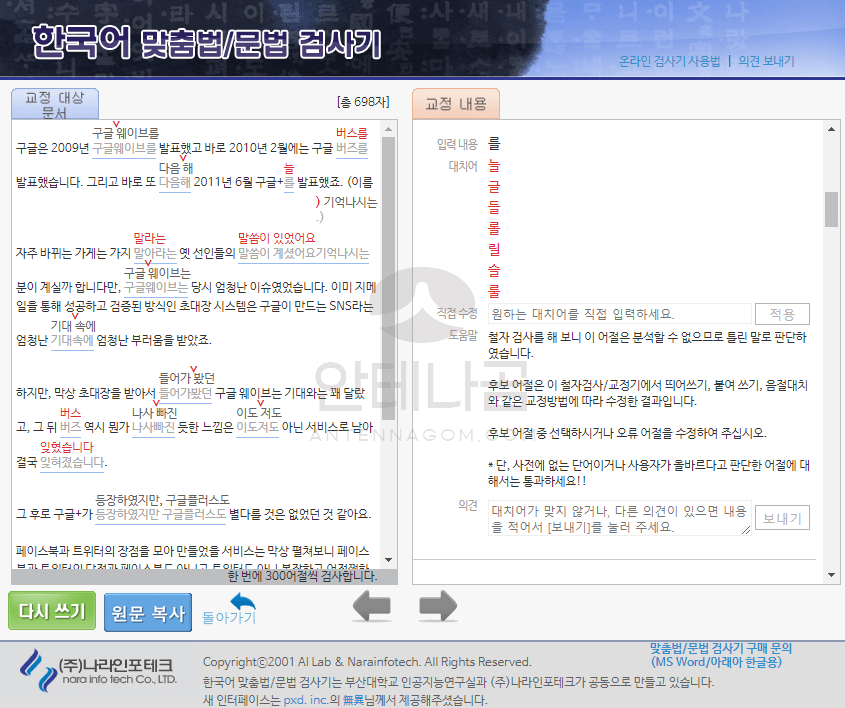The width and height of the screenshot is (845, 708).
Task: Open the pxd. inc. footer link
Action: coord(306,700)
